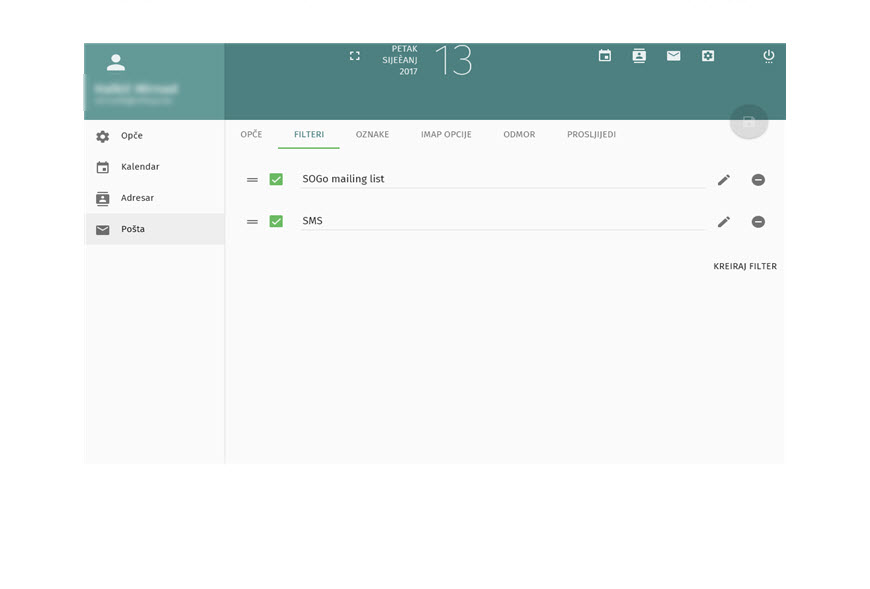Open the Preferences gear icon in the header
This screenshot has width=870, height=589.
click(x=708, y=55)
